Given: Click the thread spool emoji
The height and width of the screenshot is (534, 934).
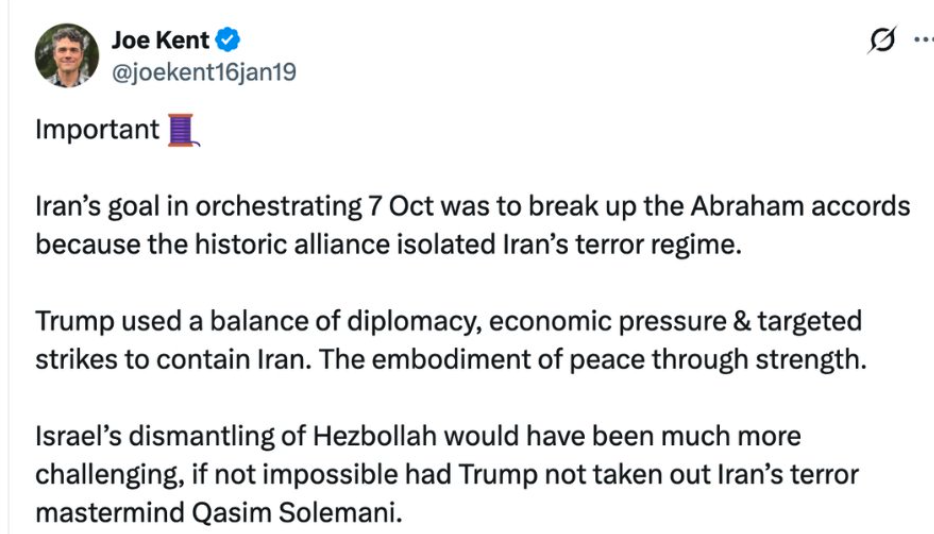Looking at the screenshot, I should click(181, 130).
